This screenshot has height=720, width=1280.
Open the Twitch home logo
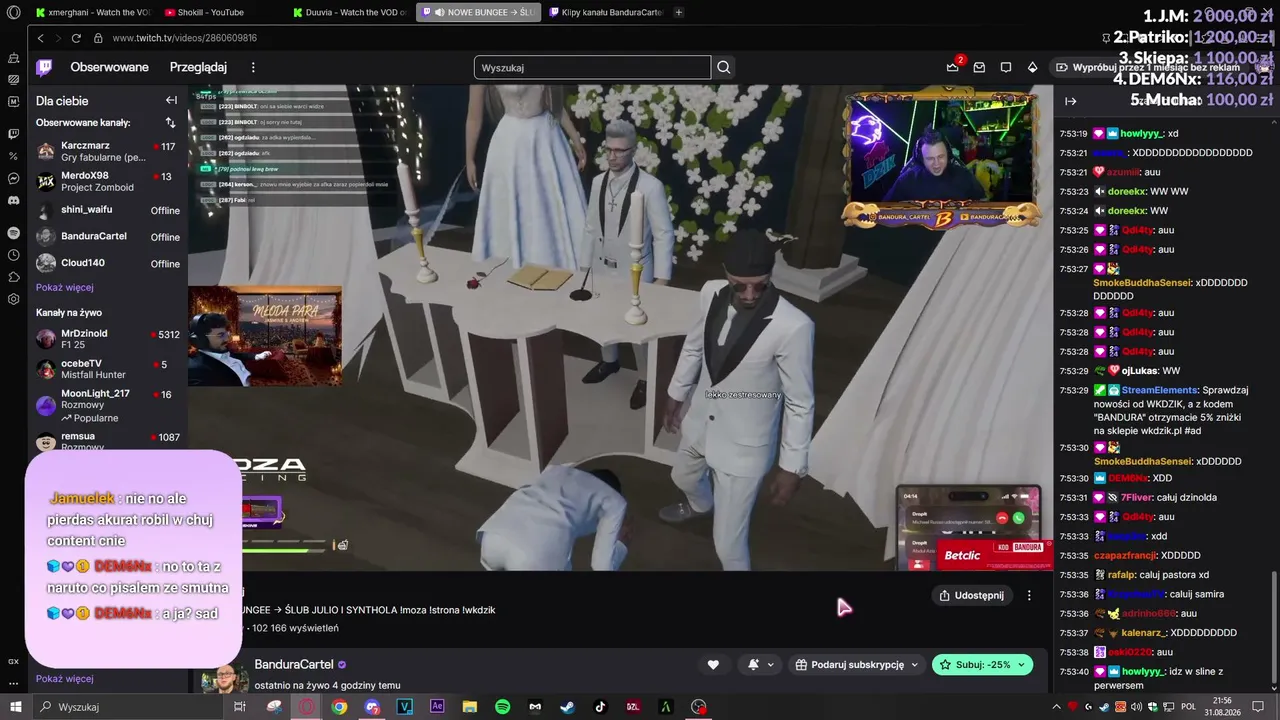click(45, 67)
